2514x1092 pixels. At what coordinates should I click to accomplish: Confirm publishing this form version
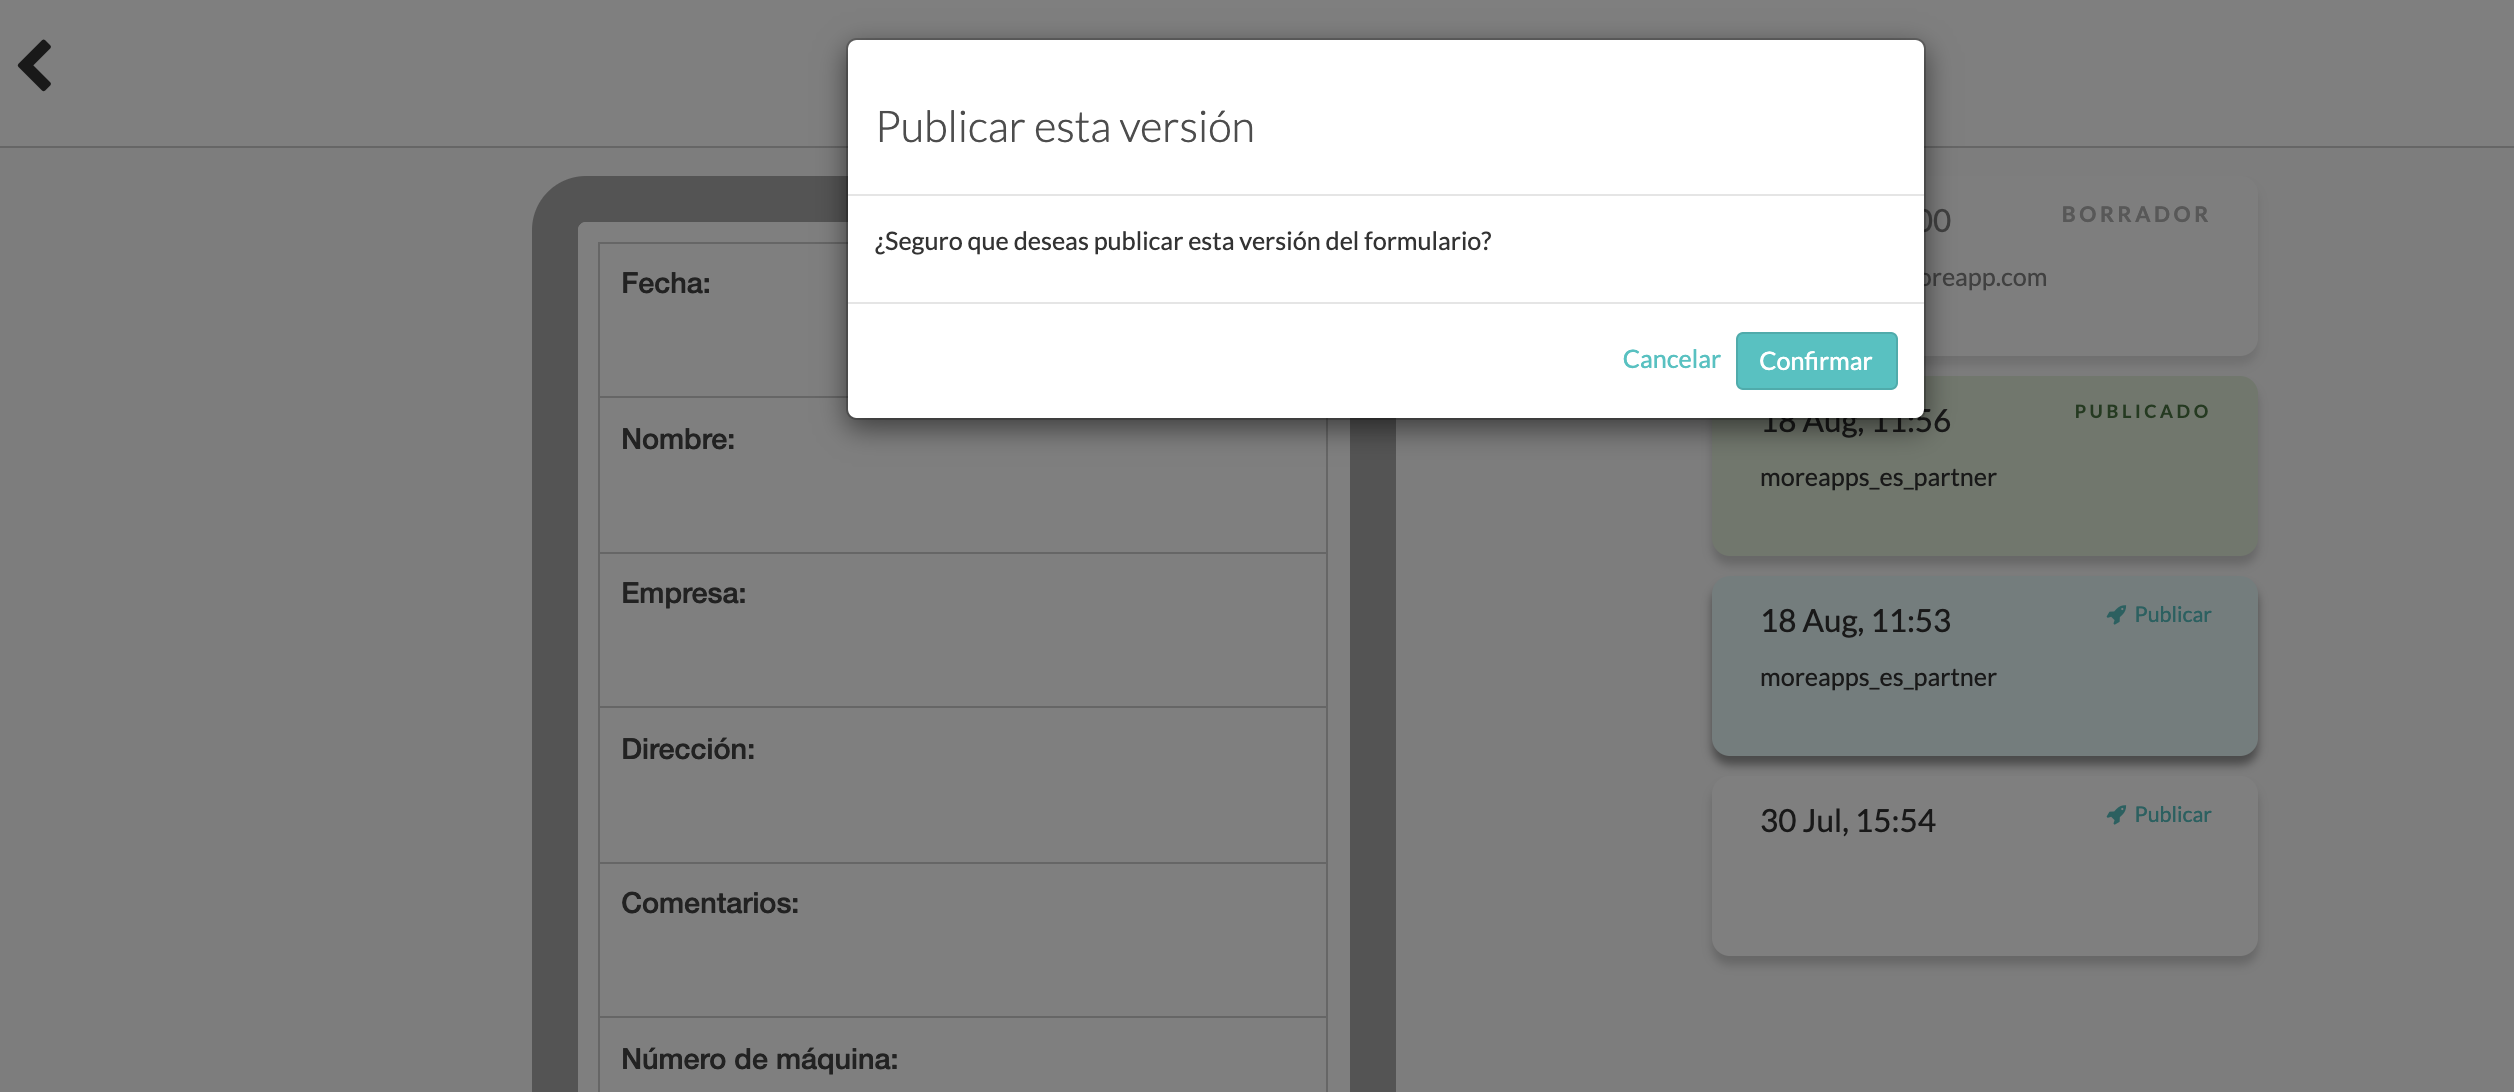tap(1816, 361)
